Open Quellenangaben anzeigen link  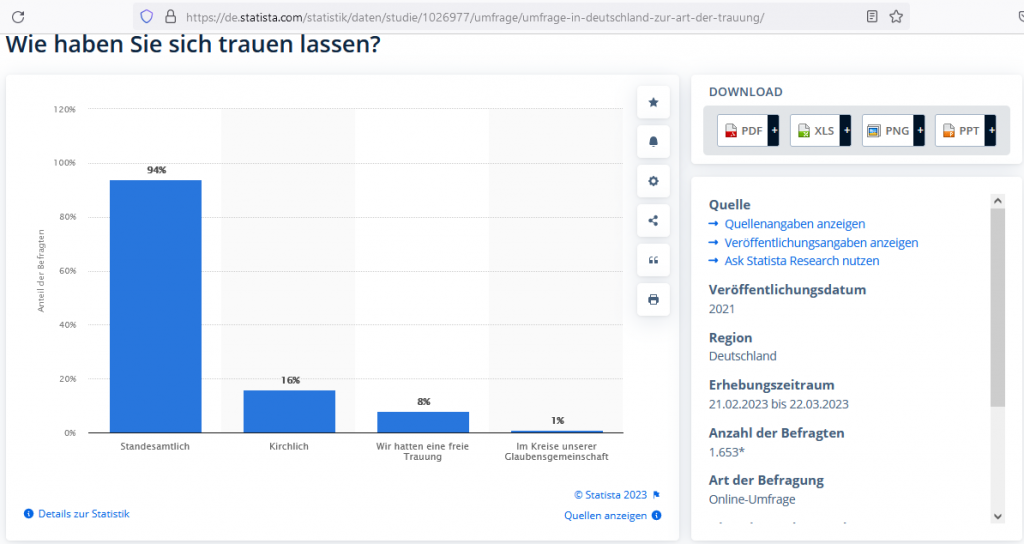(794, 224)
